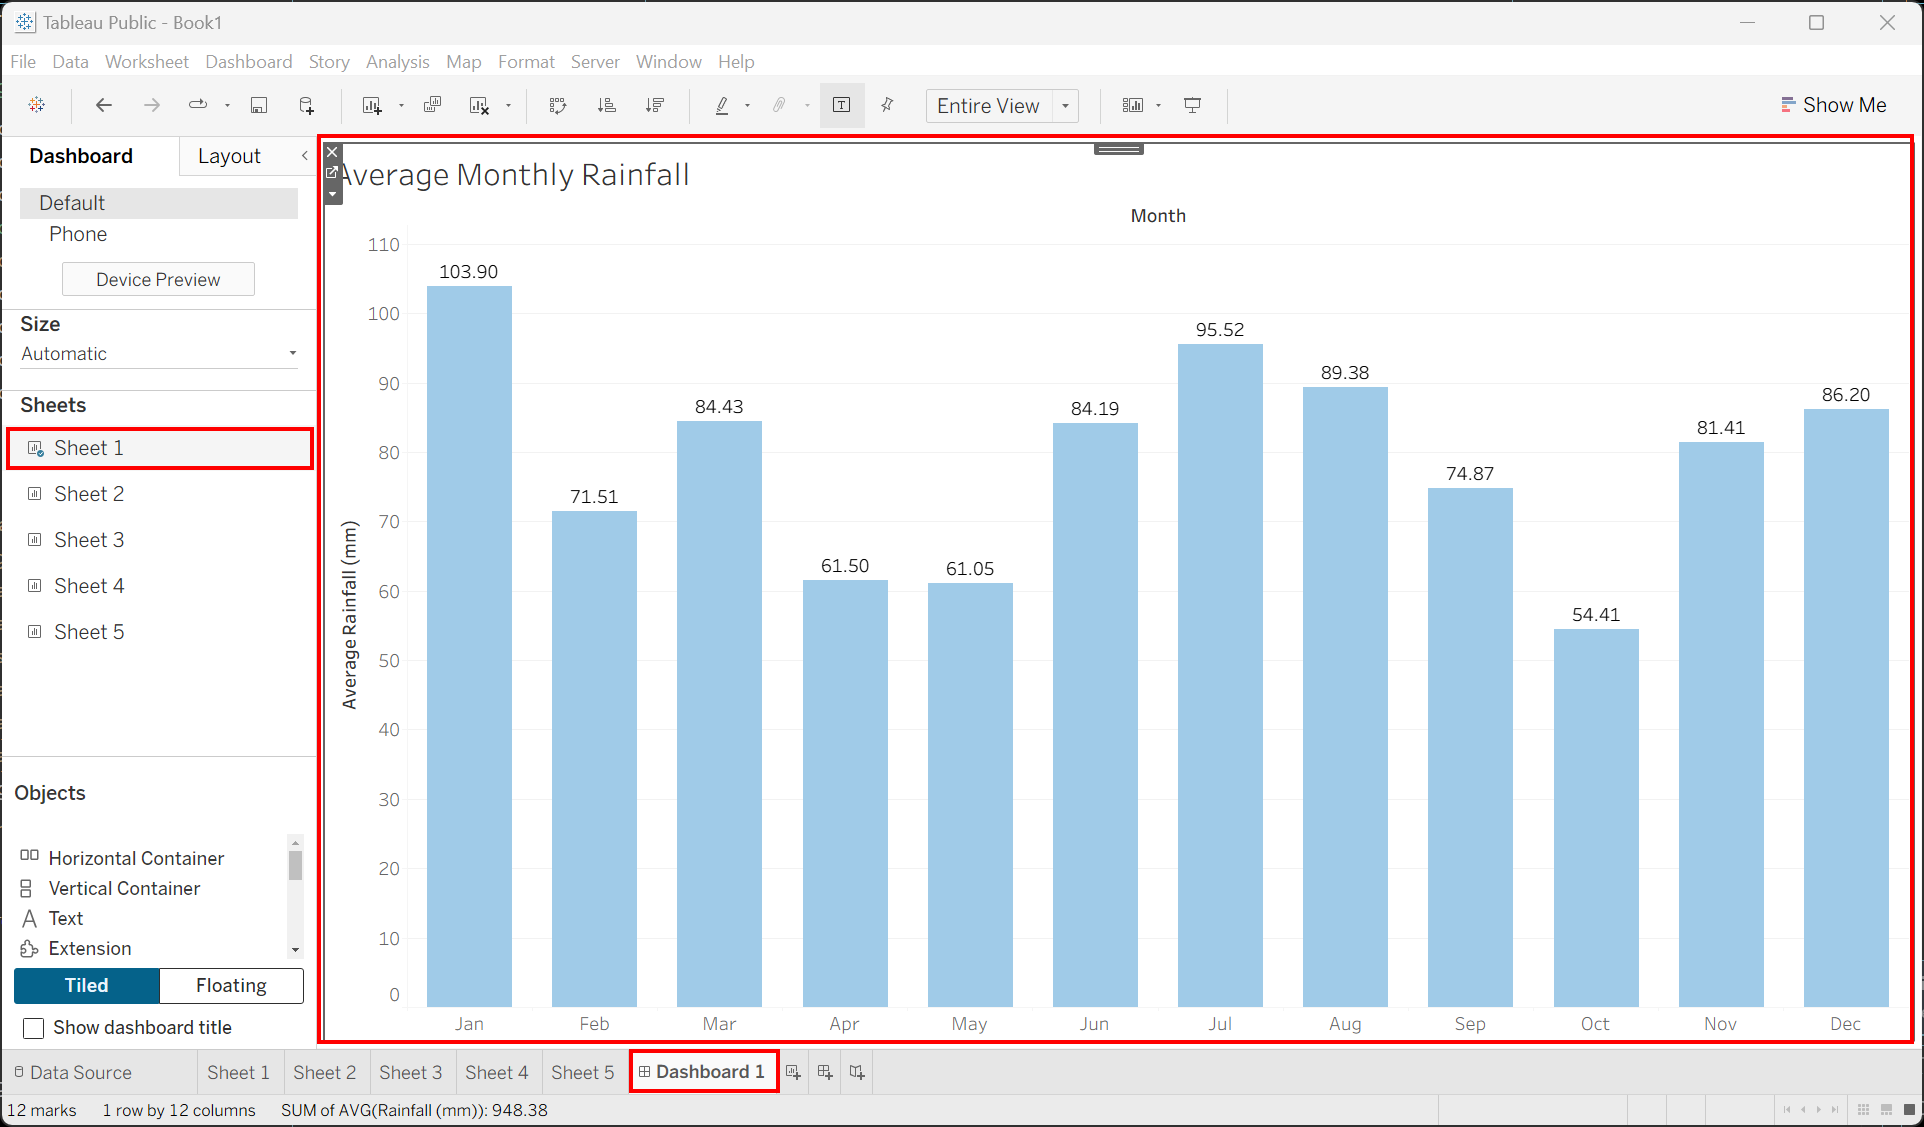
Task: Check the Show dashboard title checkbox
Action: (x=34, y=1028)
